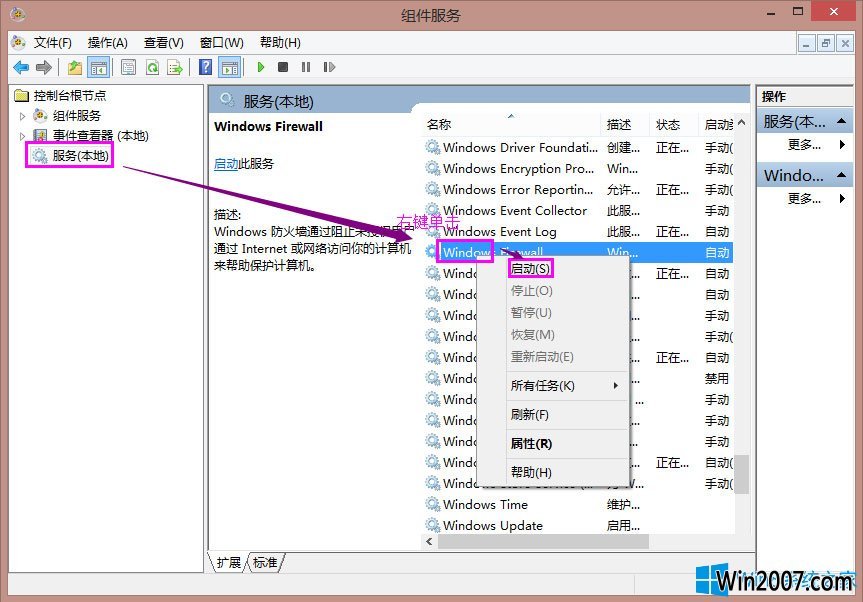Viewport: 863px width, 602px height.
Task: Open the 窗口(W) menu
Action: (x=222, y=43)
